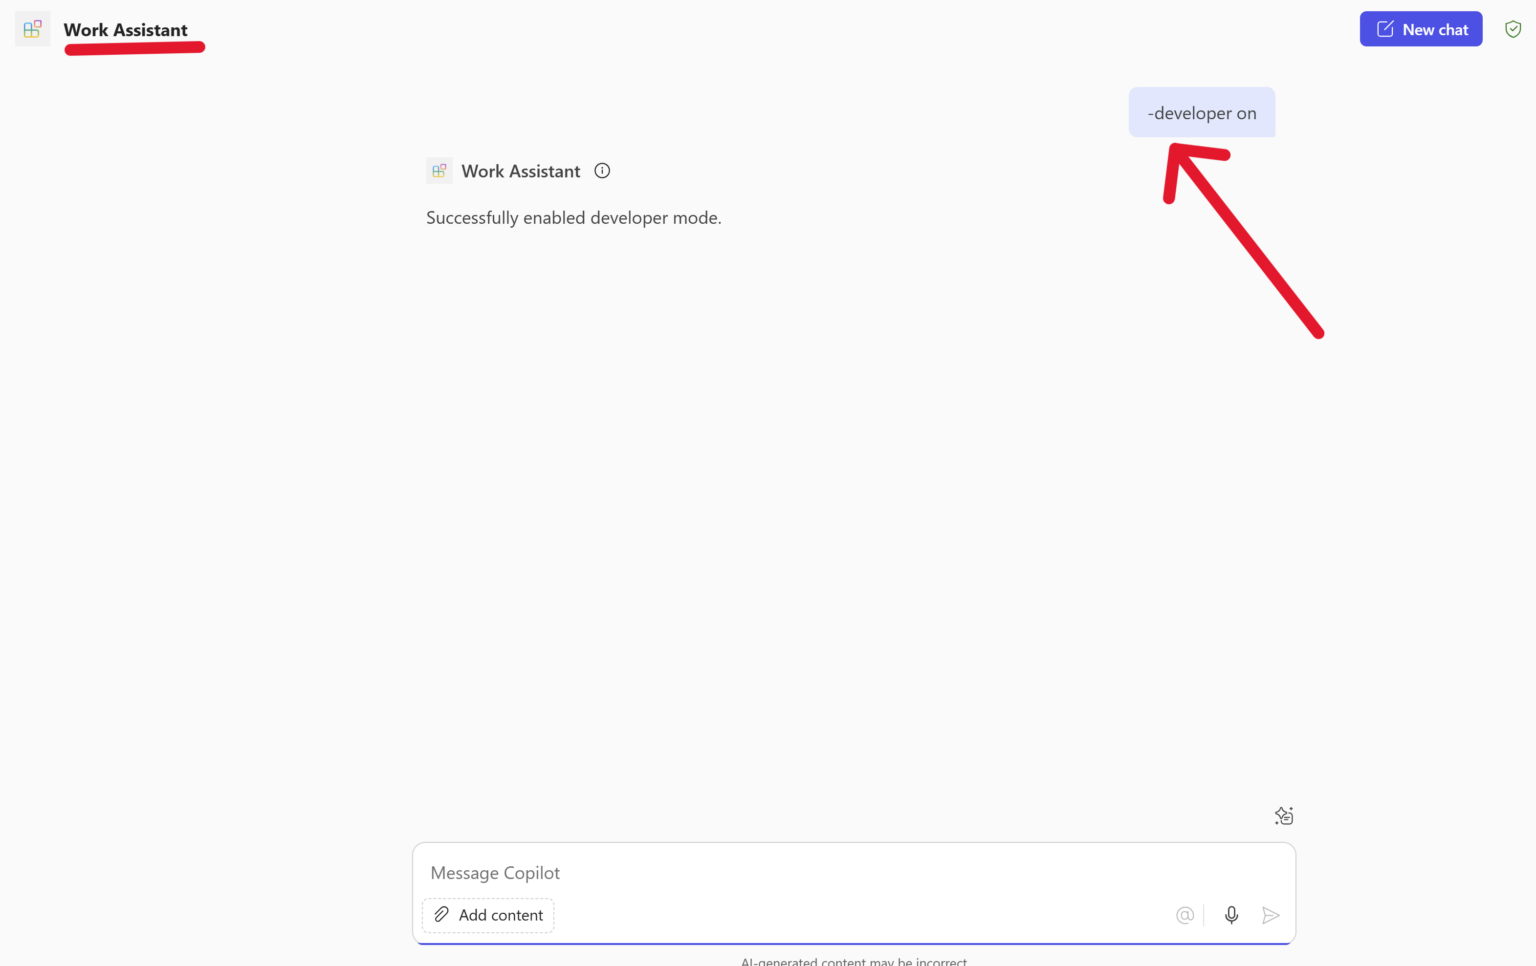Select the Work Assistant app icon top left
This screenshot has height=966, width=1536.
click(x=32, y=29)
